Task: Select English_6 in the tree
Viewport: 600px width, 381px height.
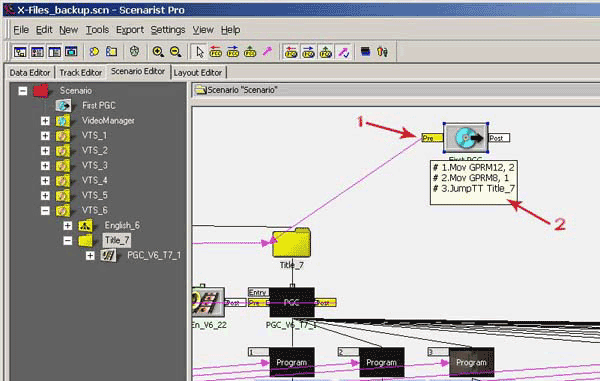Action: [122, 225]
